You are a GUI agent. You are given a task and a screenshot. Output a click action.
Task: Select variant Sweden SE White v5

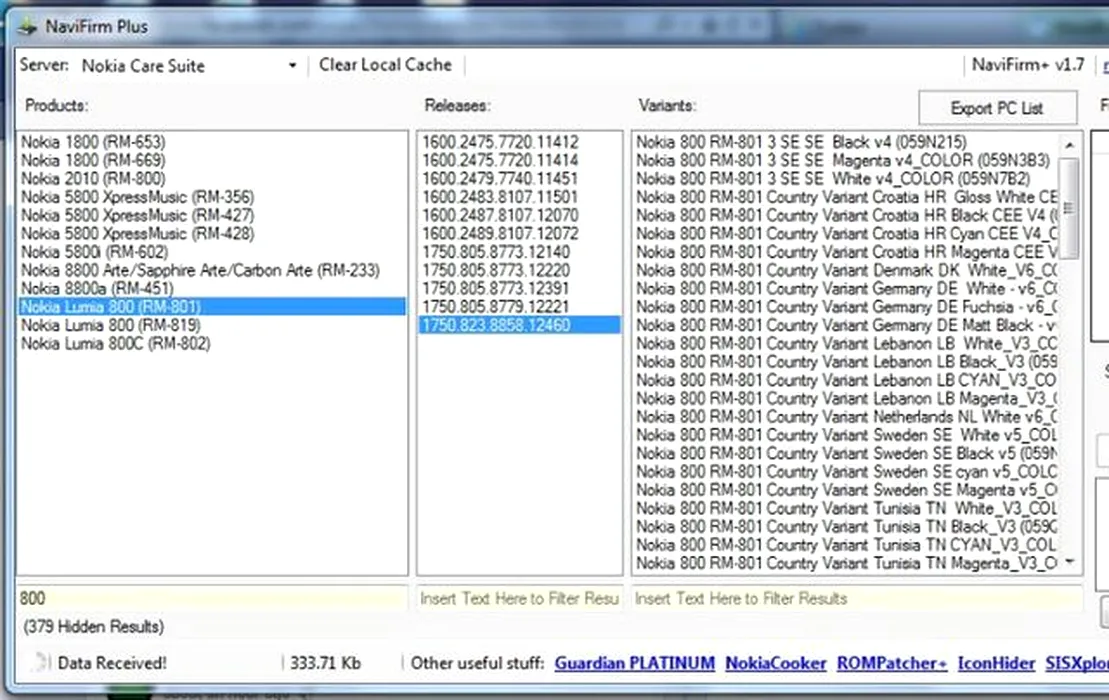click(847, 436)
